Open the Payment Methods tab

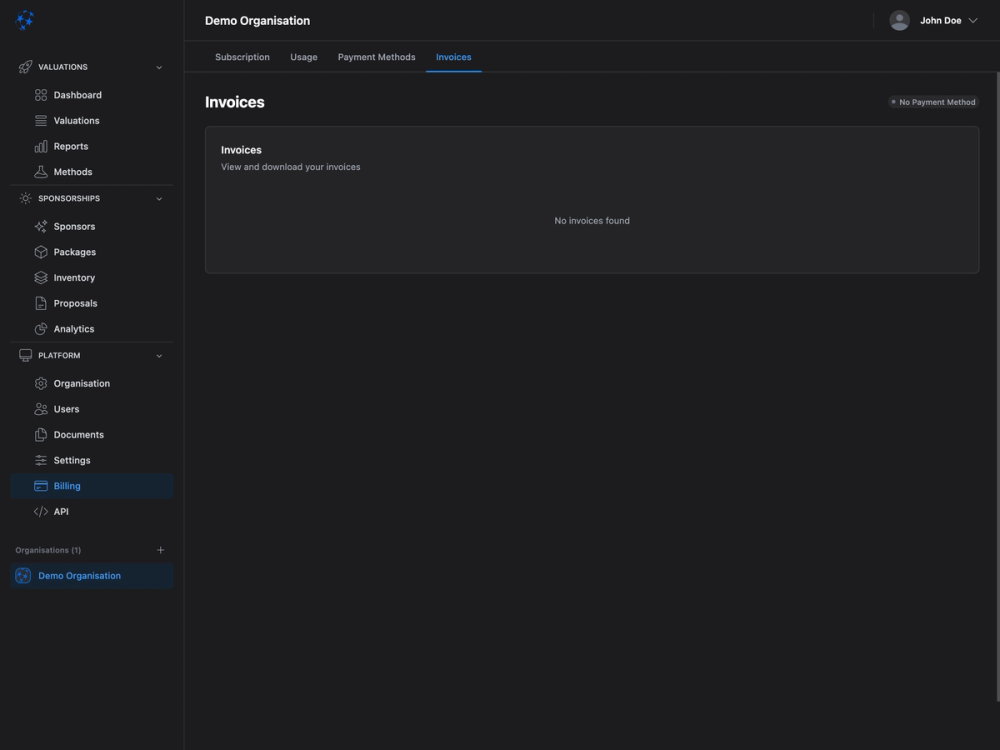[x=377, y=56]
